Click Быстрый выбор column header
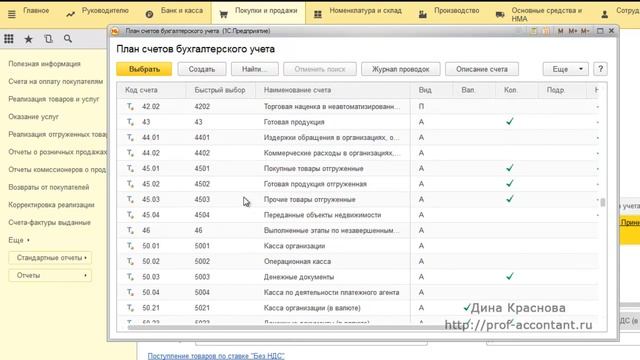The image size is (640, 360). pos(220,90)
